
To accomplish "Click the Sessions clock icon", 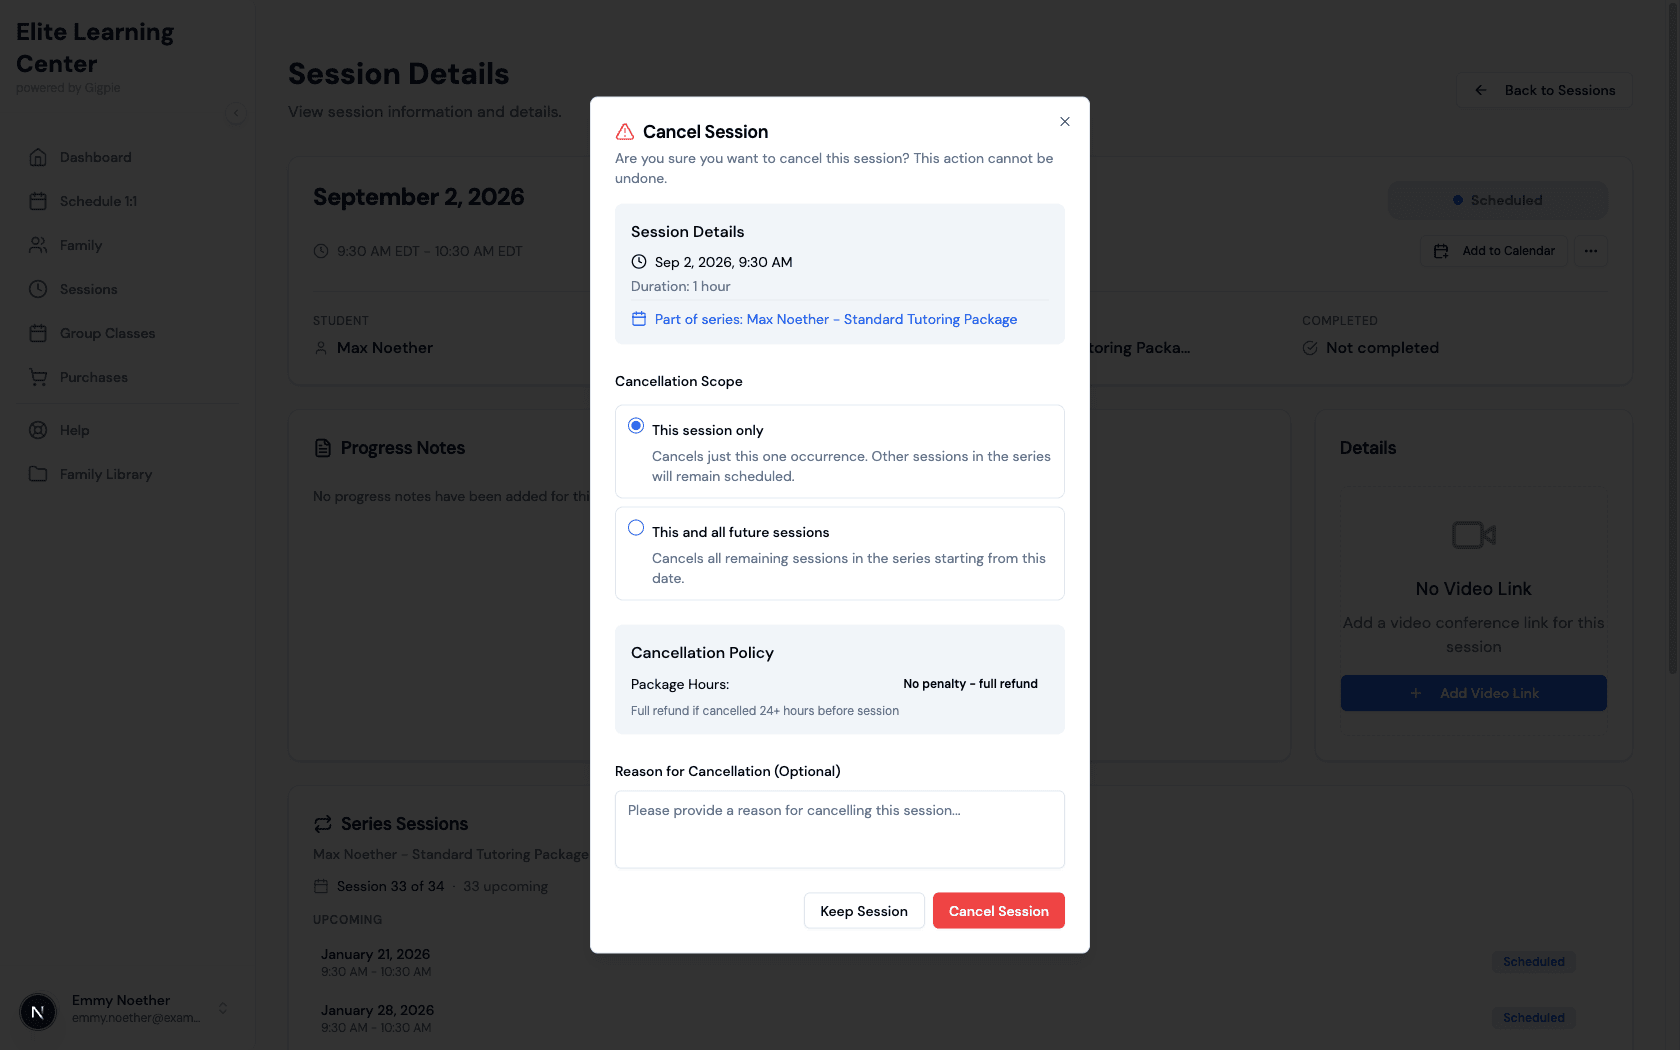I will point(38,289).
